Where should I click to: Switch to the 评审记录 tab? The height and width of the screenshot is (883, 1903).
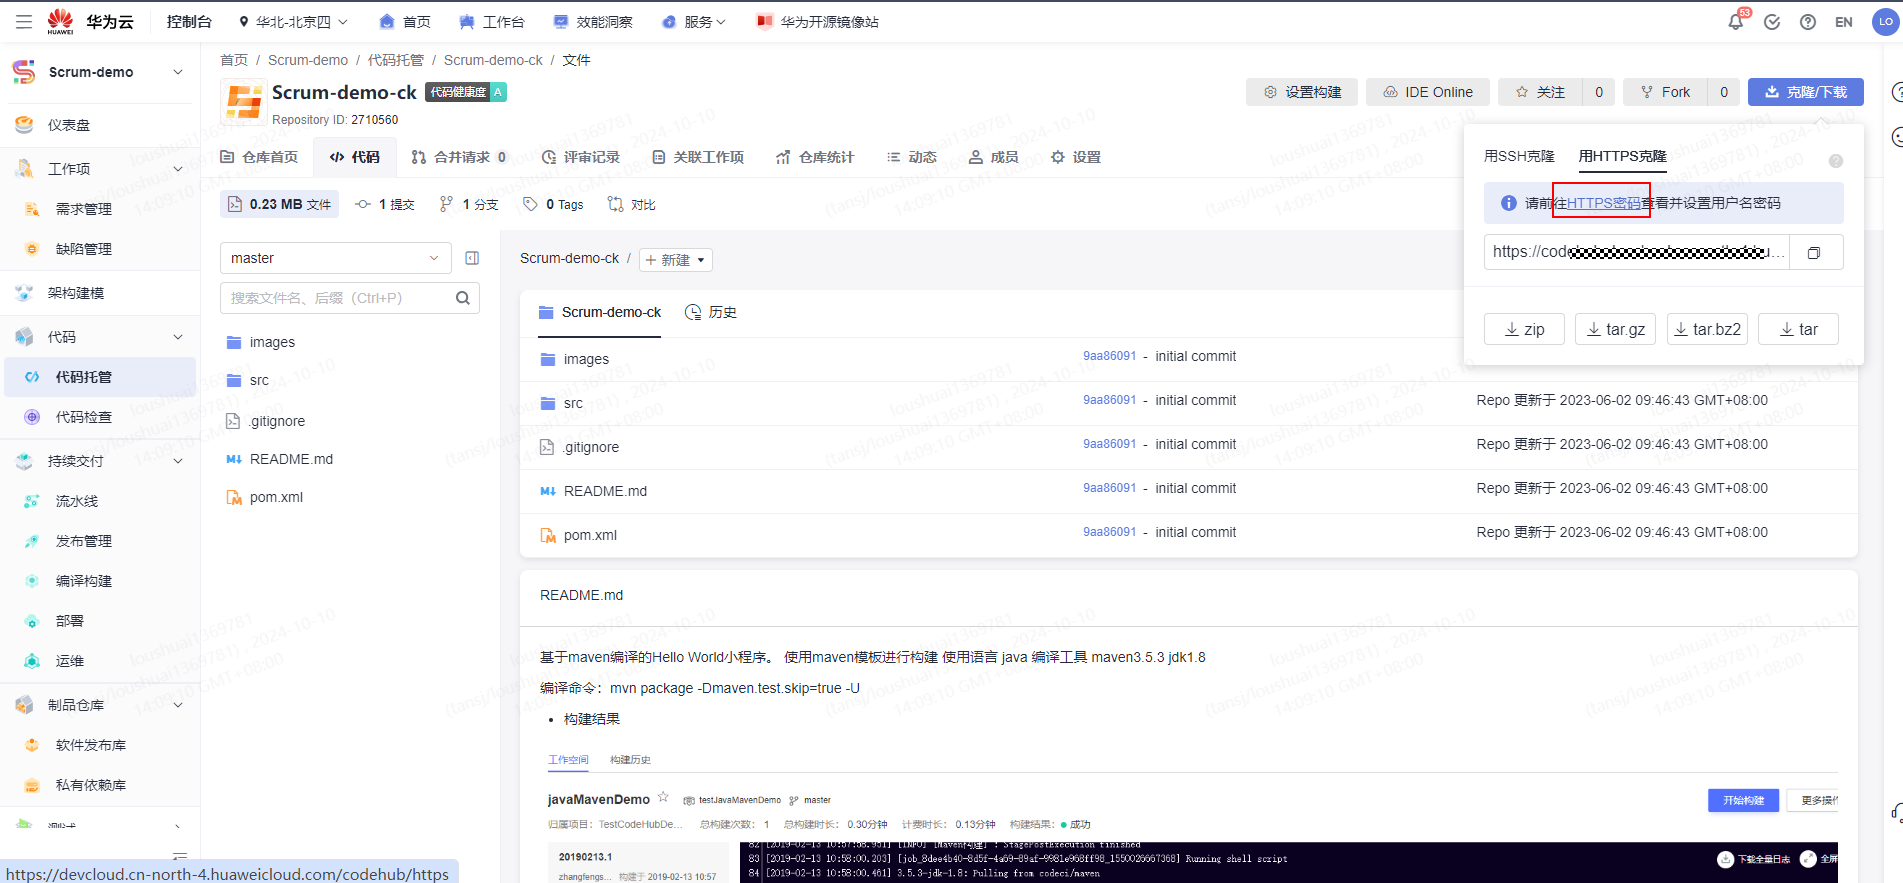(581, 157)
